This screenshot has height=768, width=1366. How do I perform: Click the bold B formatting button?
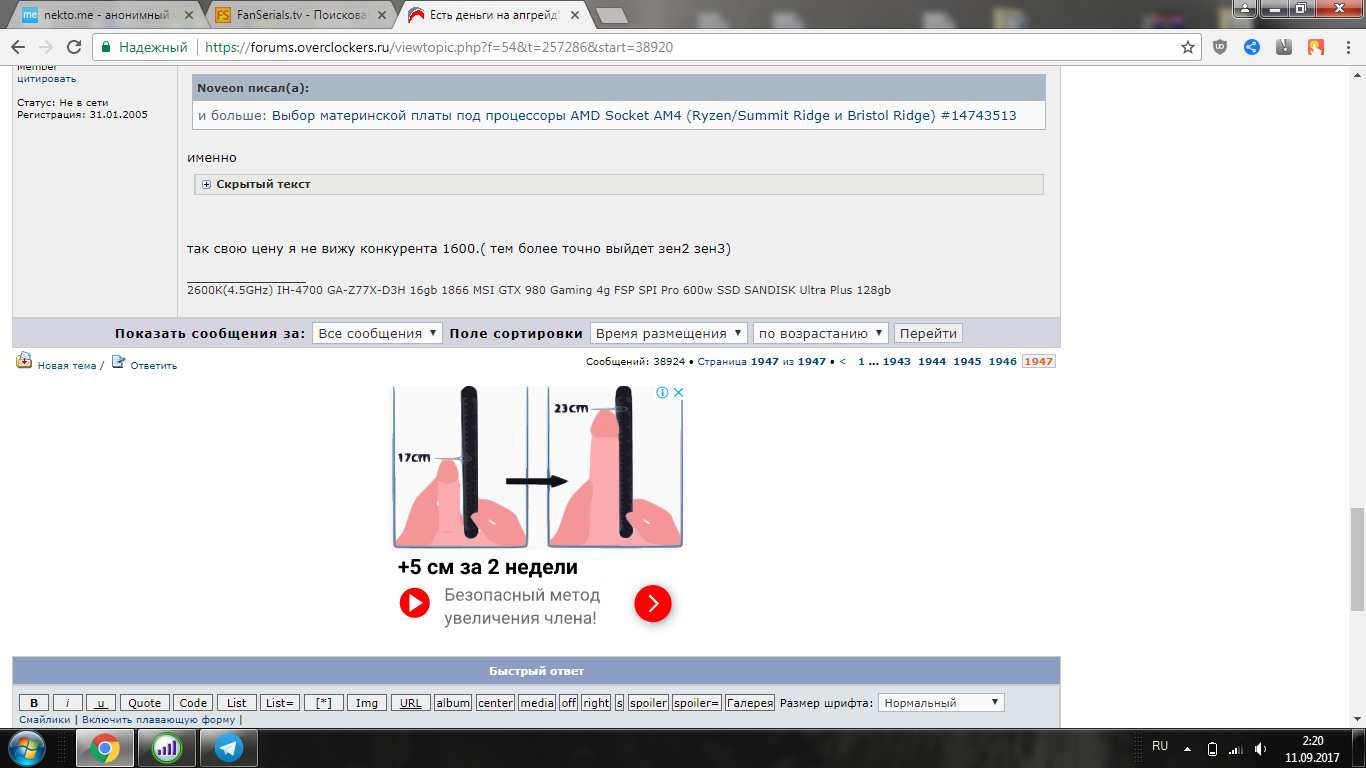click(34, 703)
